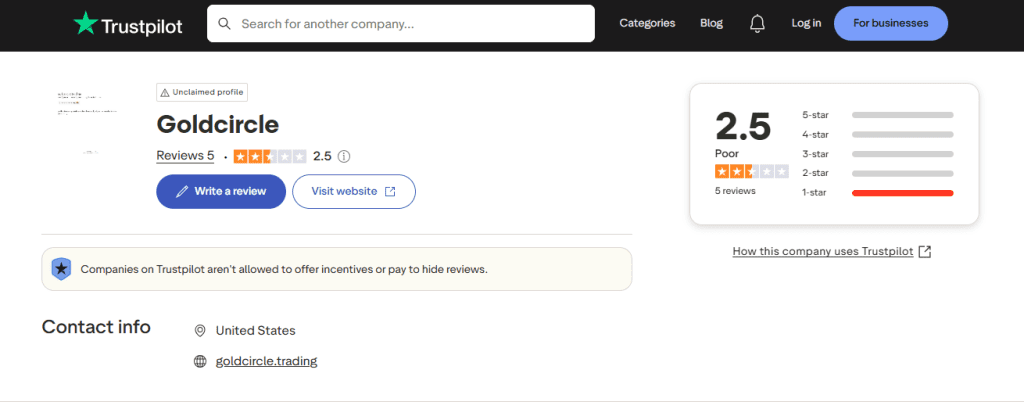Open How this company uses Trustpilot
The height and width of the screenshot is (402, 1024).
pos(823,251)
